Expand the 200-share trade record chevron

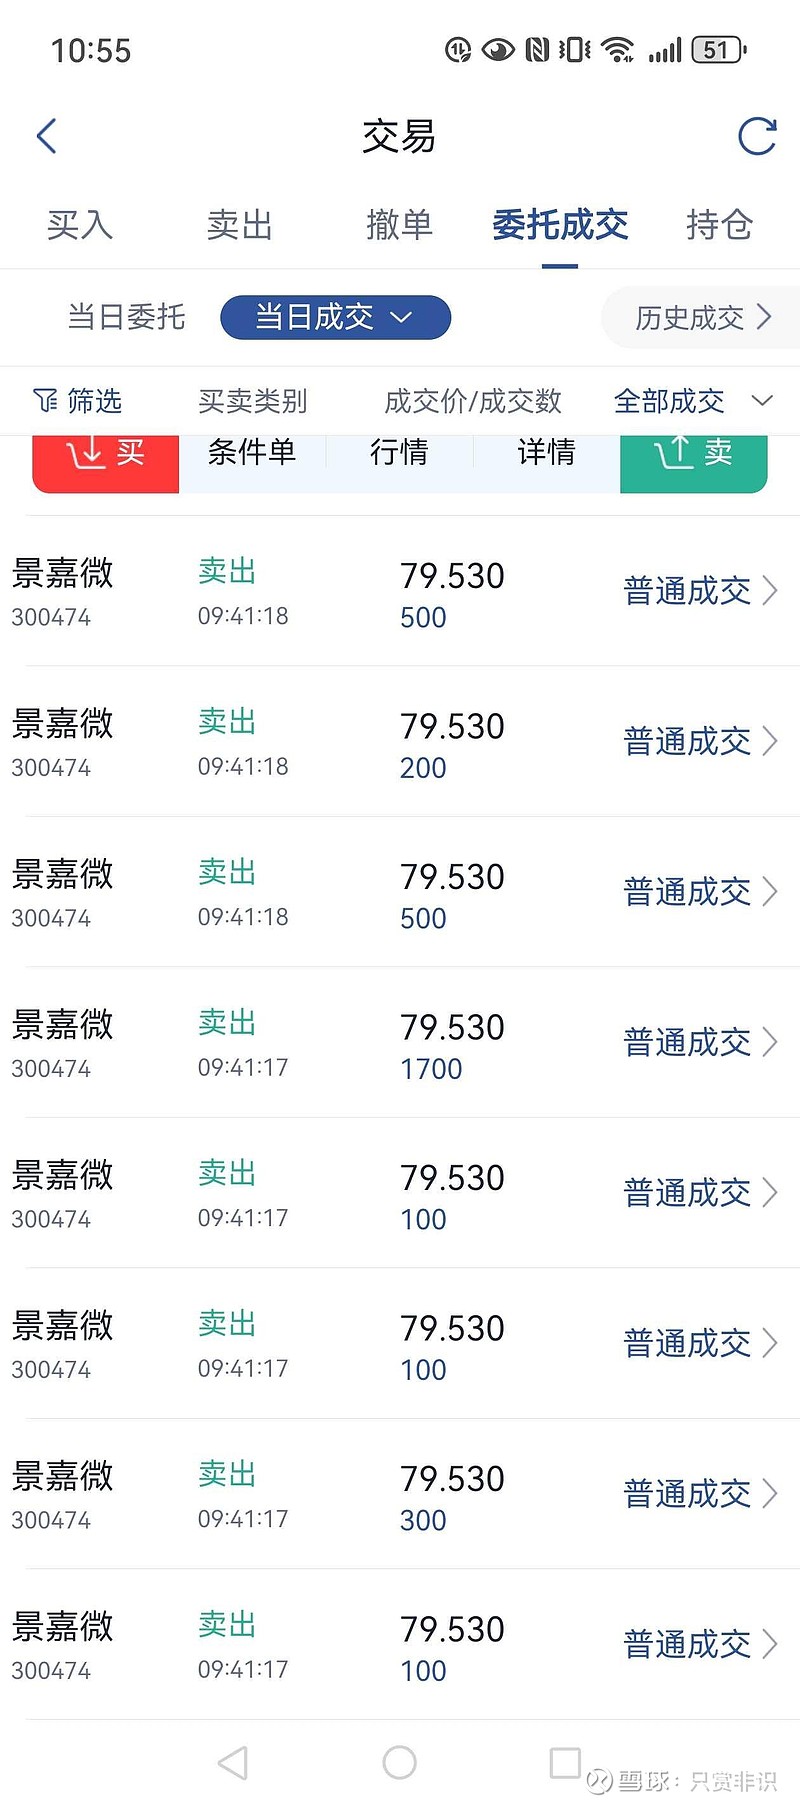(x=769, y=741)
